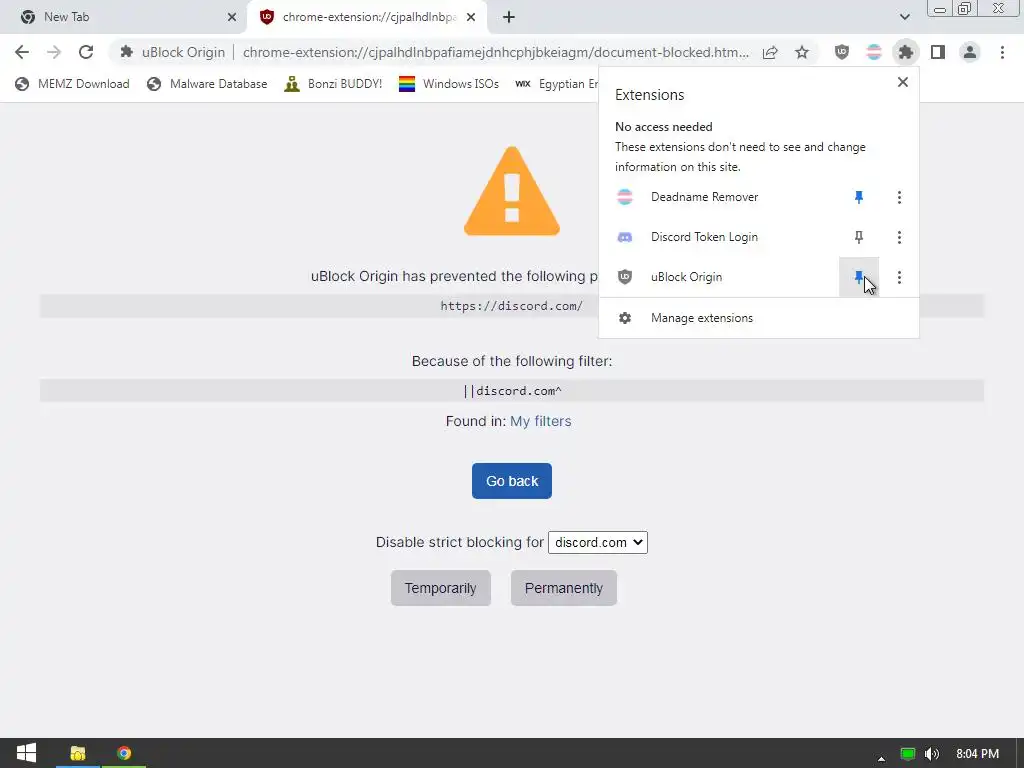Unpin Deadname Remover from toolbar
Viewport: 1024px width, 768px height.
click(859, 197)
